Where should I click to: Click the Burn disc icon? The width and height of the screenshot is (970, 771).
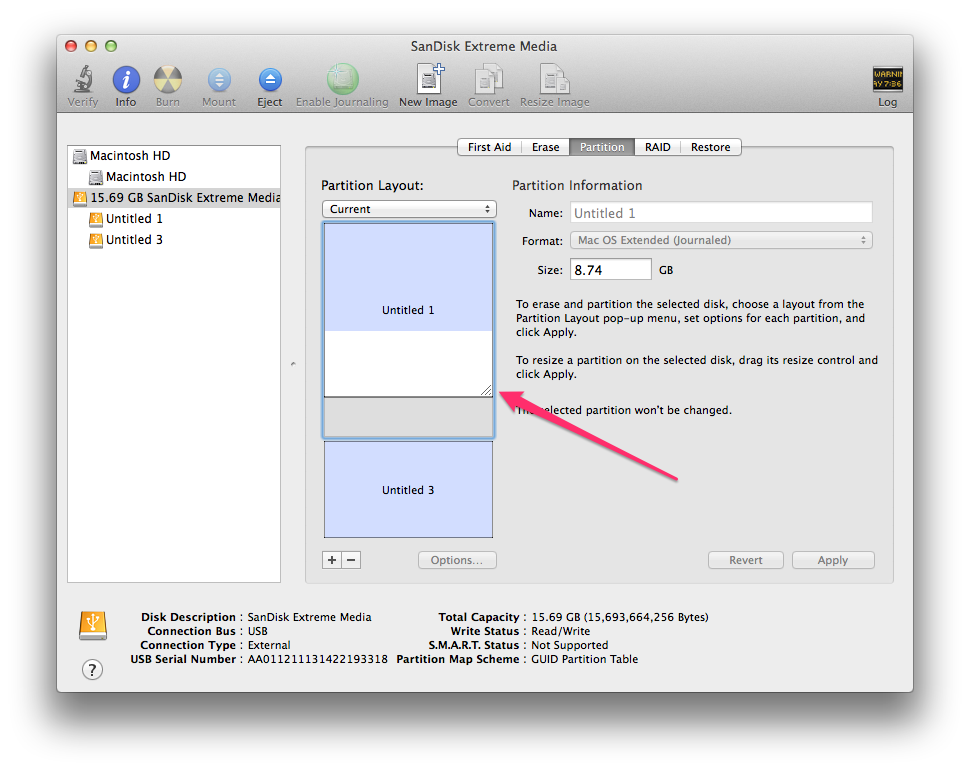click(x=168, y=80)
